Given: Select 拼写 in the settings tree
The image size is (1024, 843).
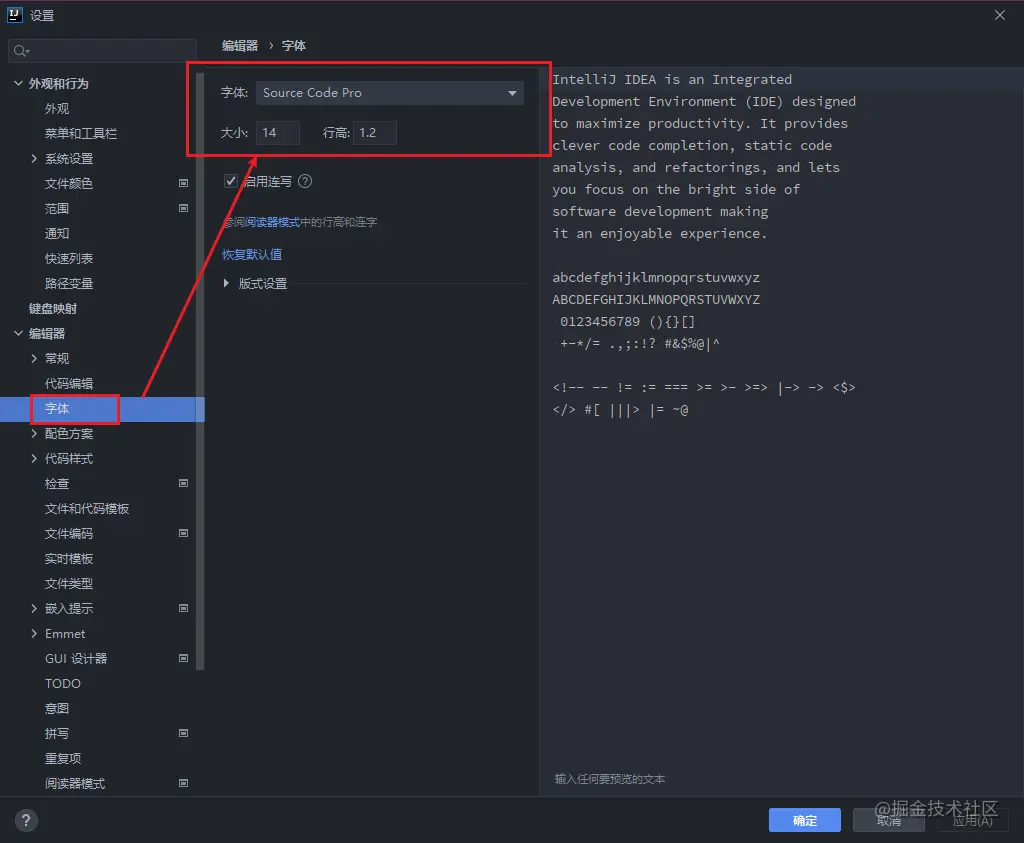Looking at the screenshot, I should pos(57,733).
